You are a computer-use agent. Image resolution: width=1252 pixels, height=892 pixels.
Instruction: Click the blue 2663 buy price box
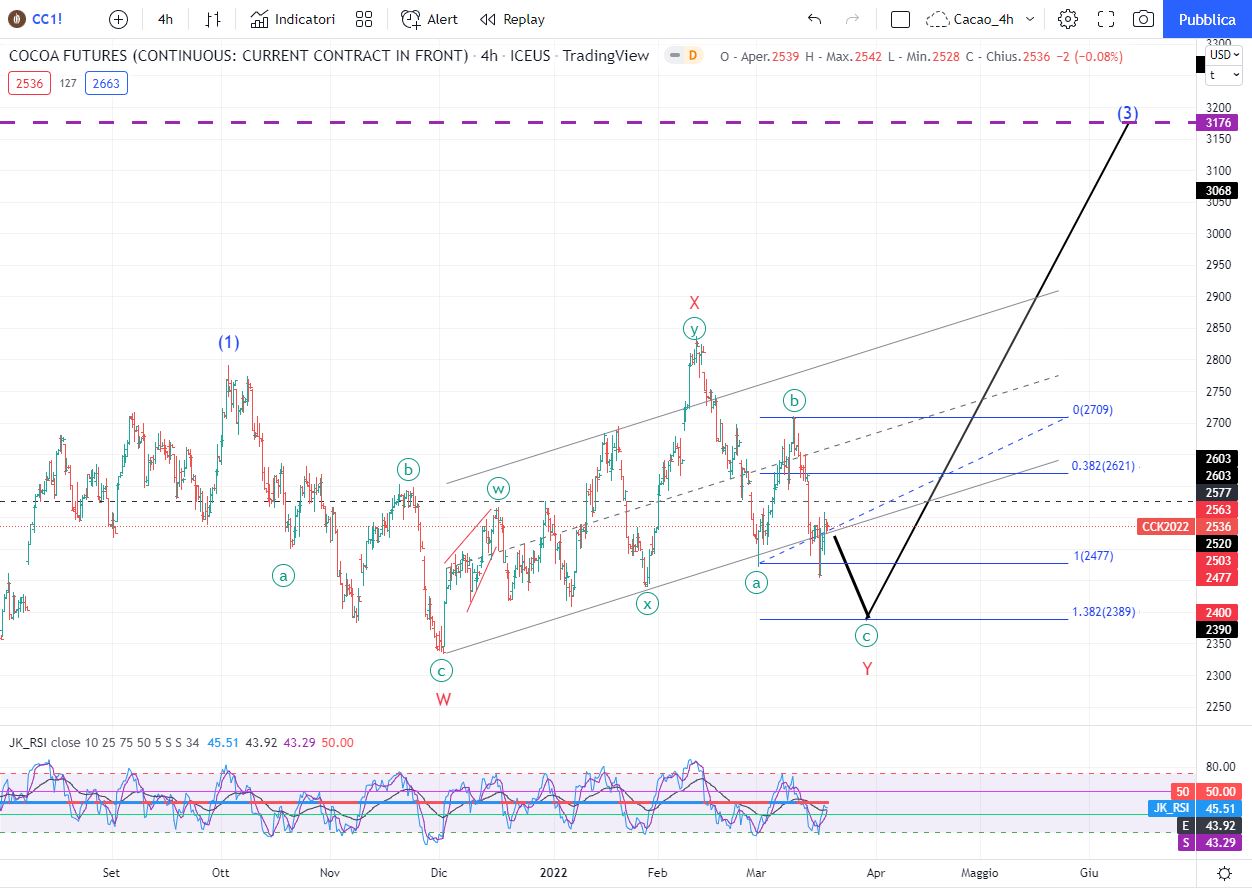coord(106,83)
